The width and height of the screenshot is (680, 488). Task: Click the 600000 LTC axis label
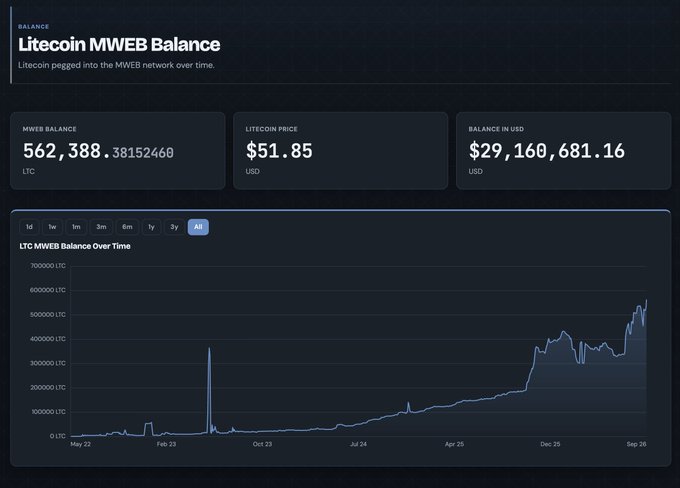[48, 290]
